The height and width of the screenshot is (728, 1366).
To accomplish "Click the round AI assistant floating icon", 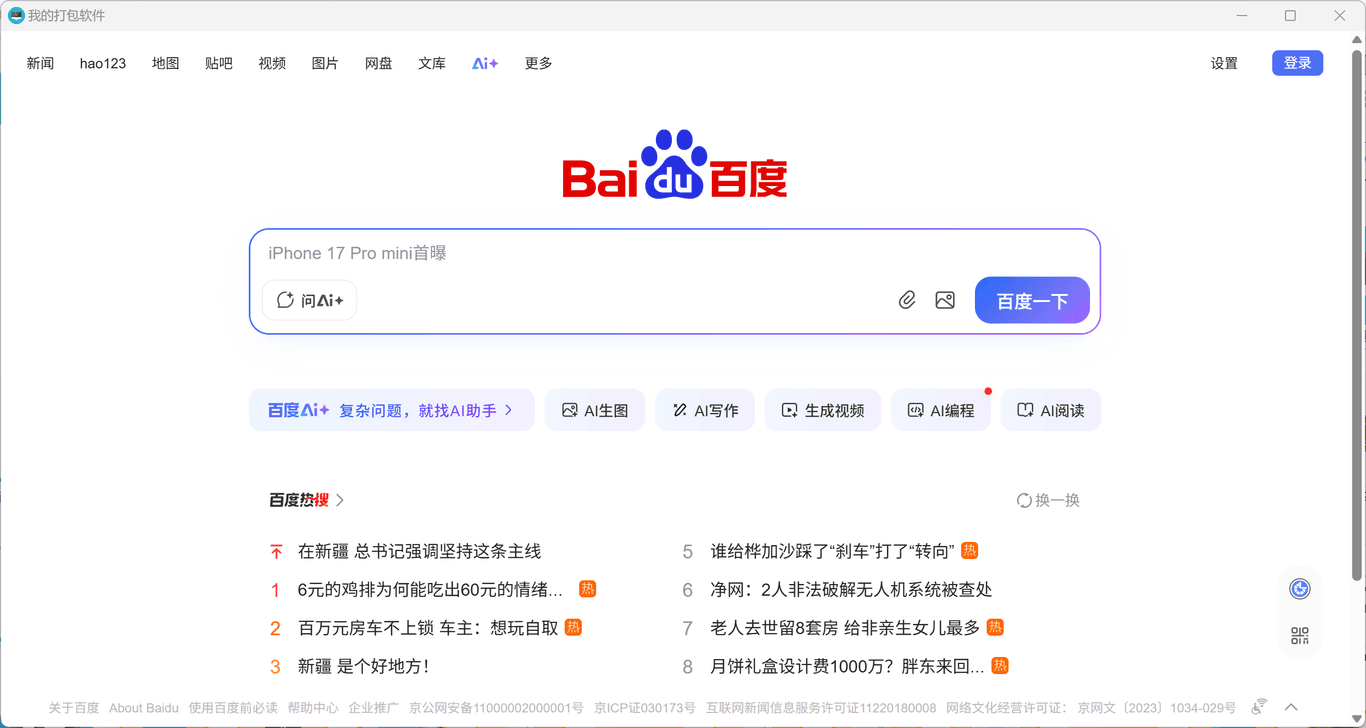I will coord(1299,589).
